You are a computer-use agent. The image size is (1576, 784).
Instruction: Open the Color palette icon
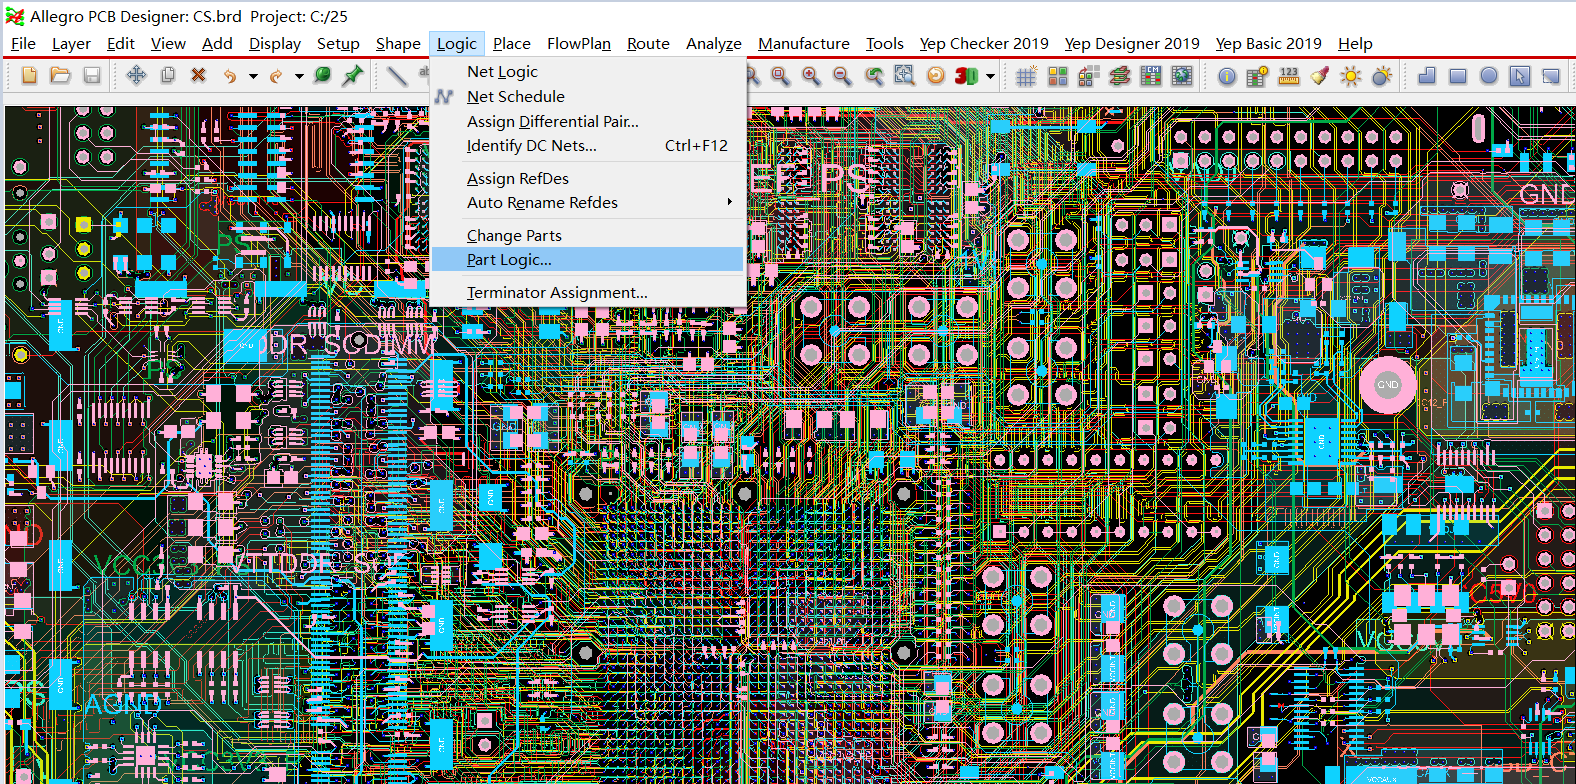pos(1057,76)
